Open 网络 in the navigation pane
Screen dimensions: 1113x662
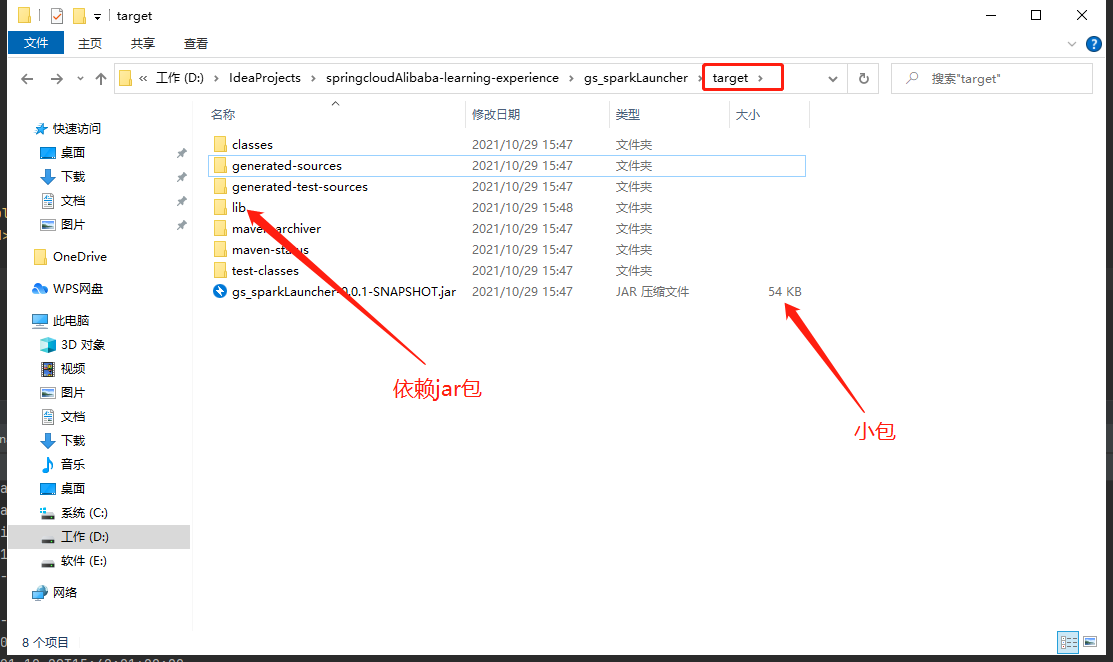[65, 593]
